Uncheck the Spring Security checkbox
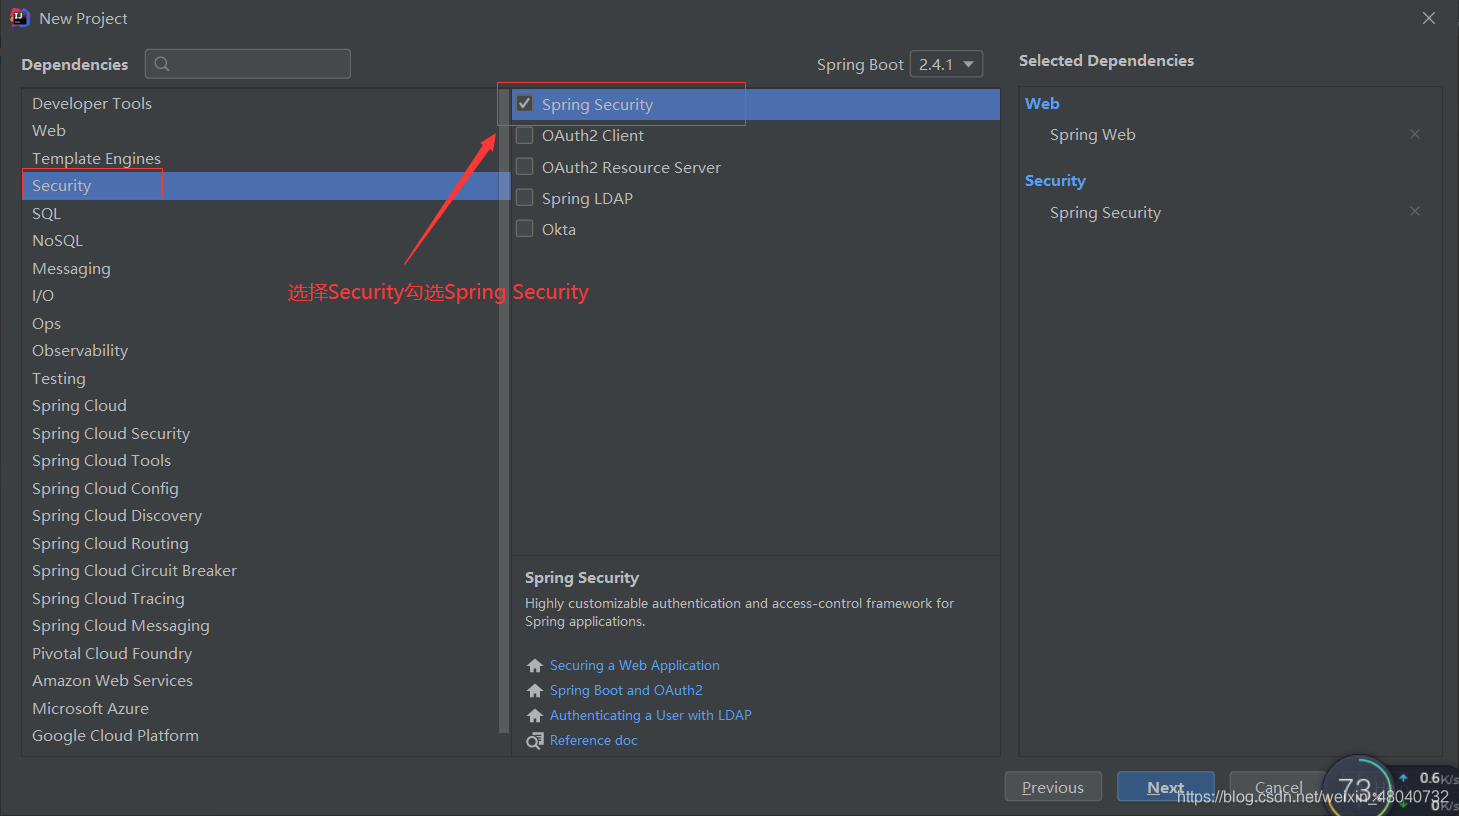This screenshot has height=816, width=1459. coord(524,103)
